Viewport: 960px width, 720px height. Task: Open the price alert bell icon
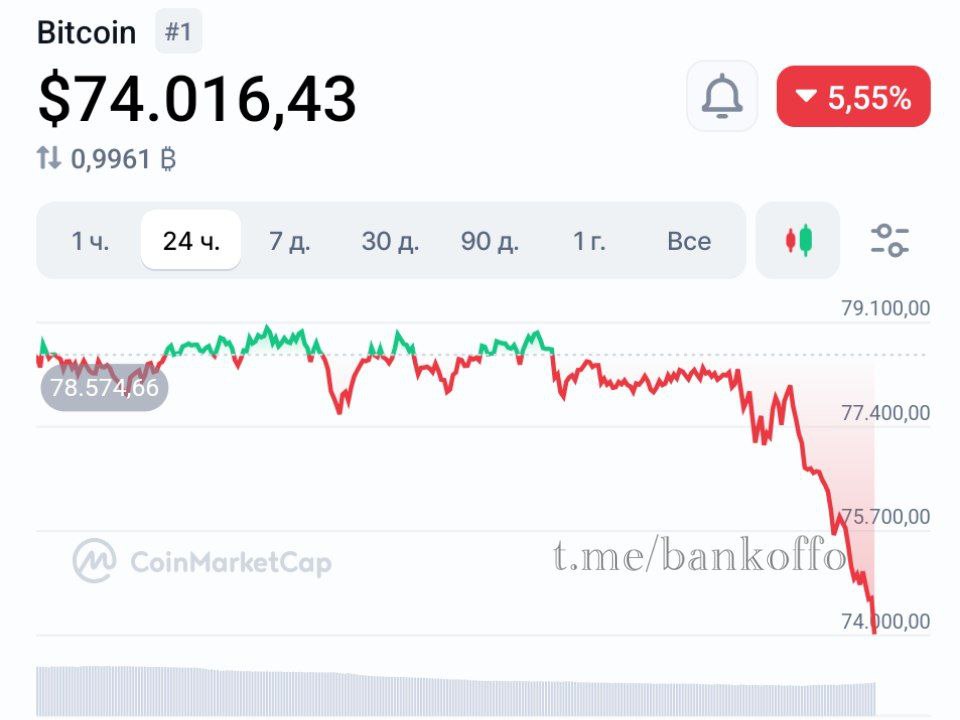click(721, 96)
